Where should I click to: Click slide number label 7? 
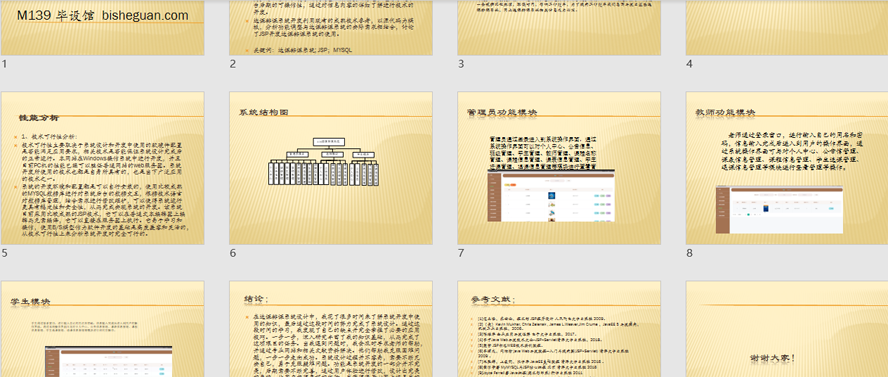click(461, 253)
